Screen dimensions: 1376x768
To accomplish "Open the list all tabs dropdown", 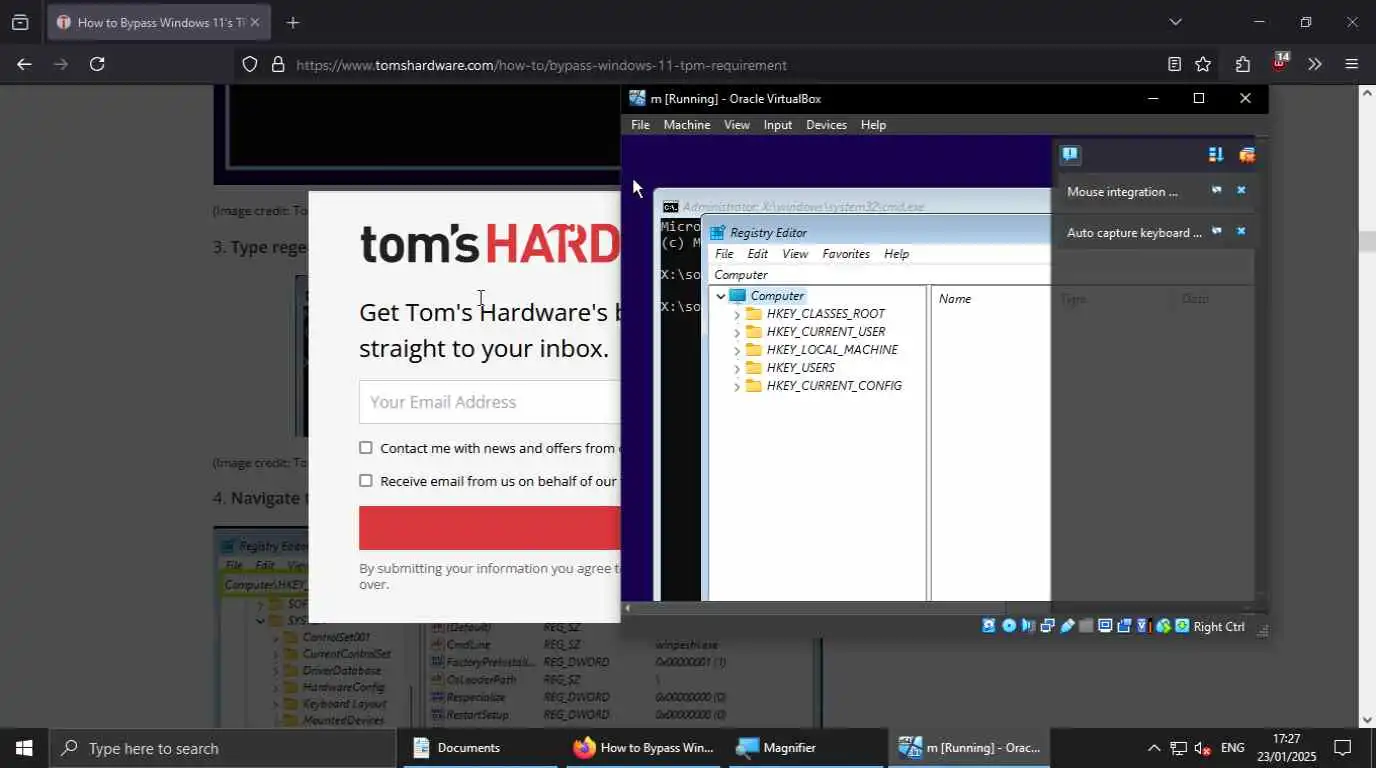I will coord(1175,22).
